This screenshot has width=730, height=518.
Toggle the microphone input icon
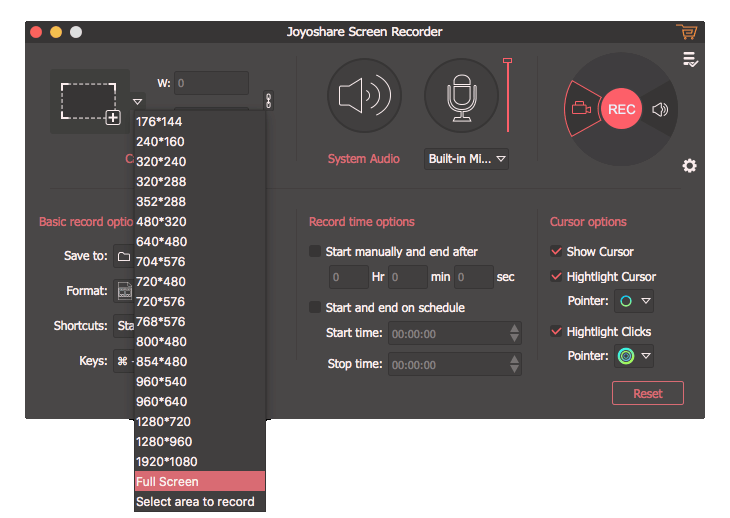[461, 96]
